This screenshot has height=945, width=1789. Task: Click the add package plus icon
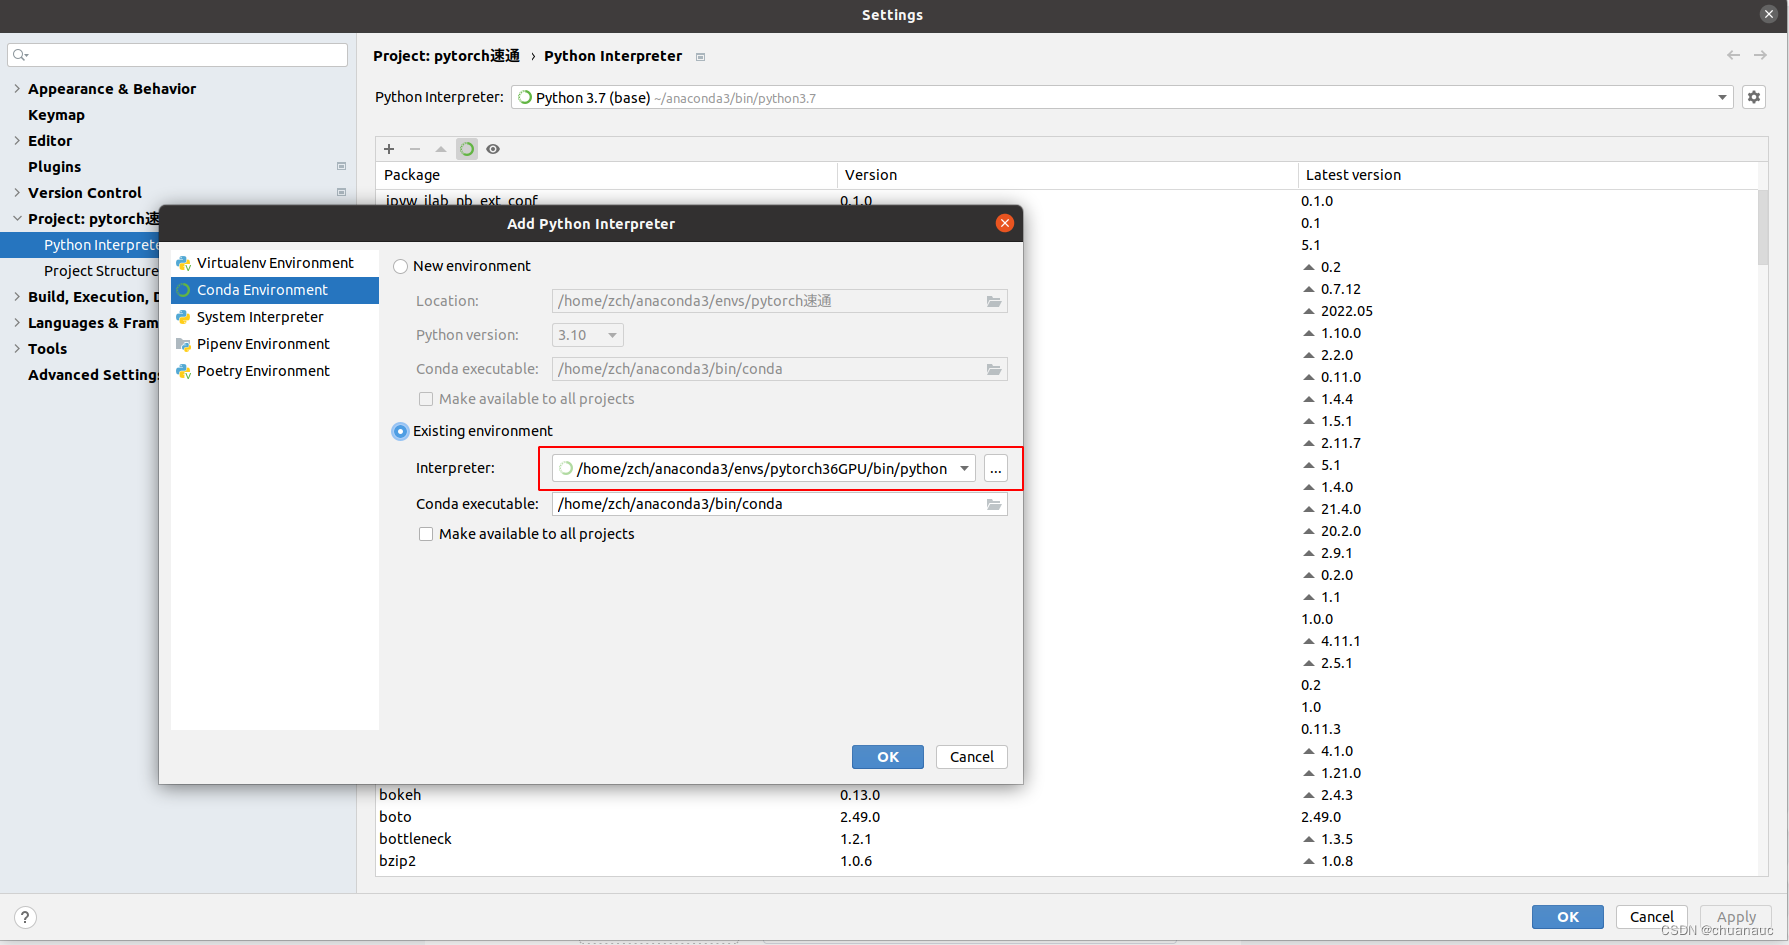(389, 149)
